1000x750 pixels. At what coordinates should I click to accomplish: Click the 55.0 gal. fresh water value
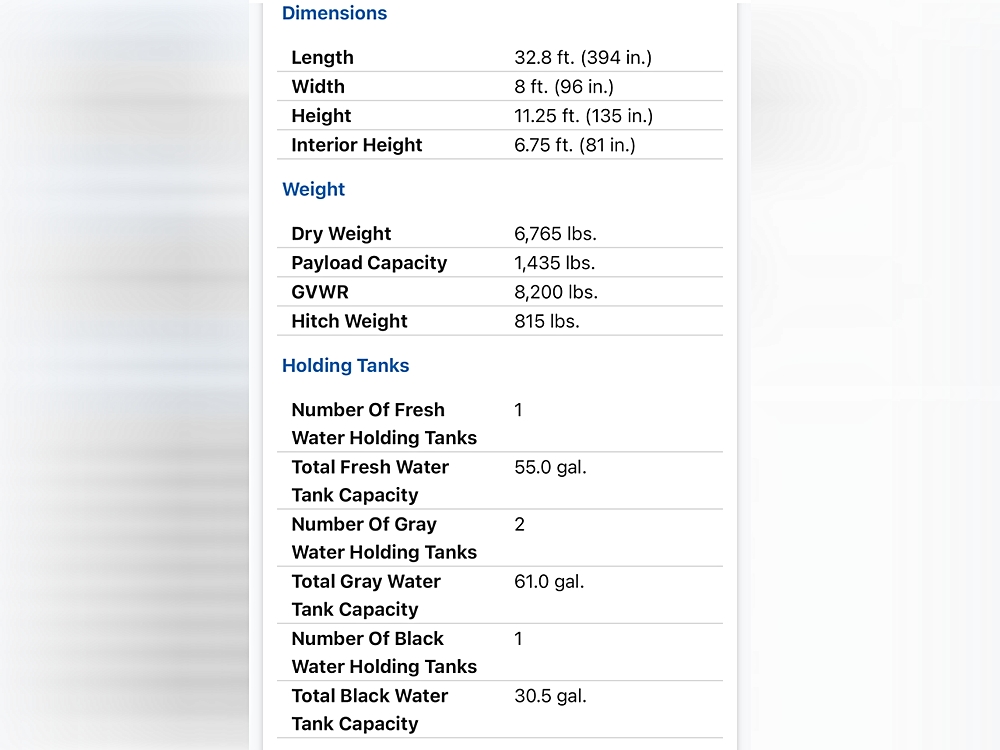[550, 467]
